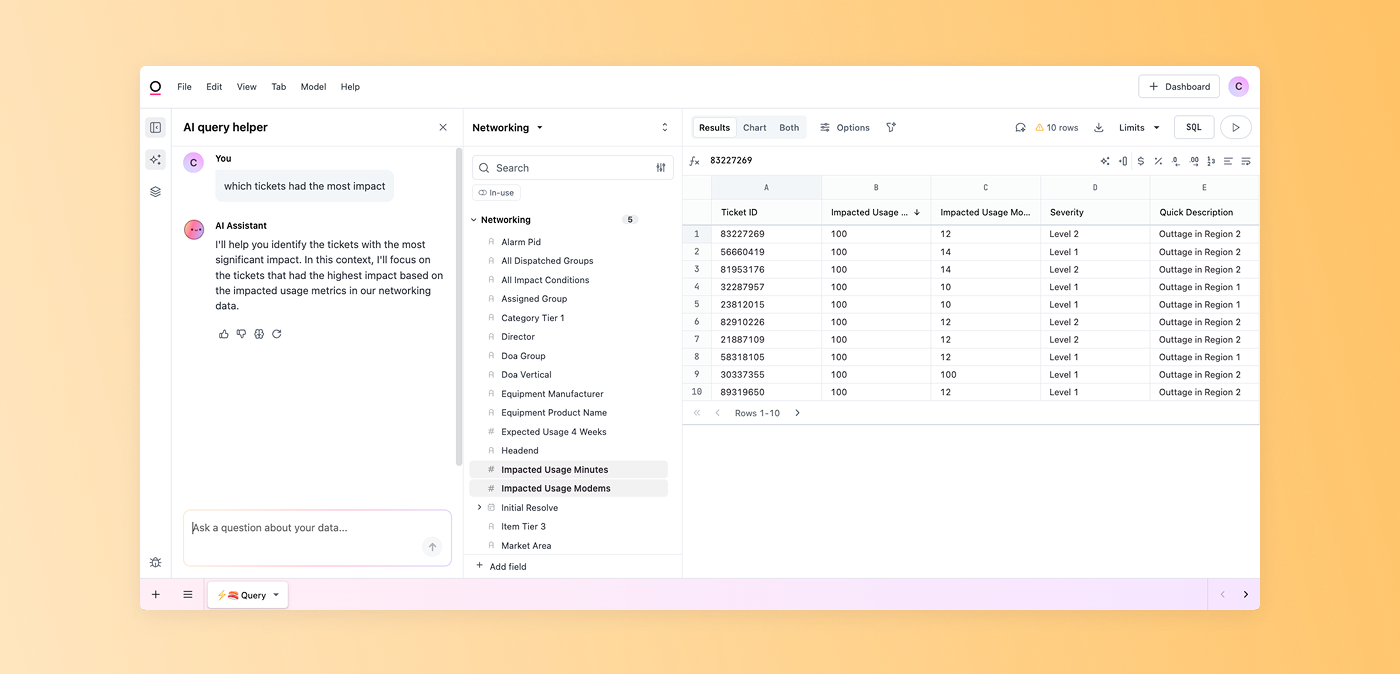Apply percentage formatting to results

(x=1158, y=161)
